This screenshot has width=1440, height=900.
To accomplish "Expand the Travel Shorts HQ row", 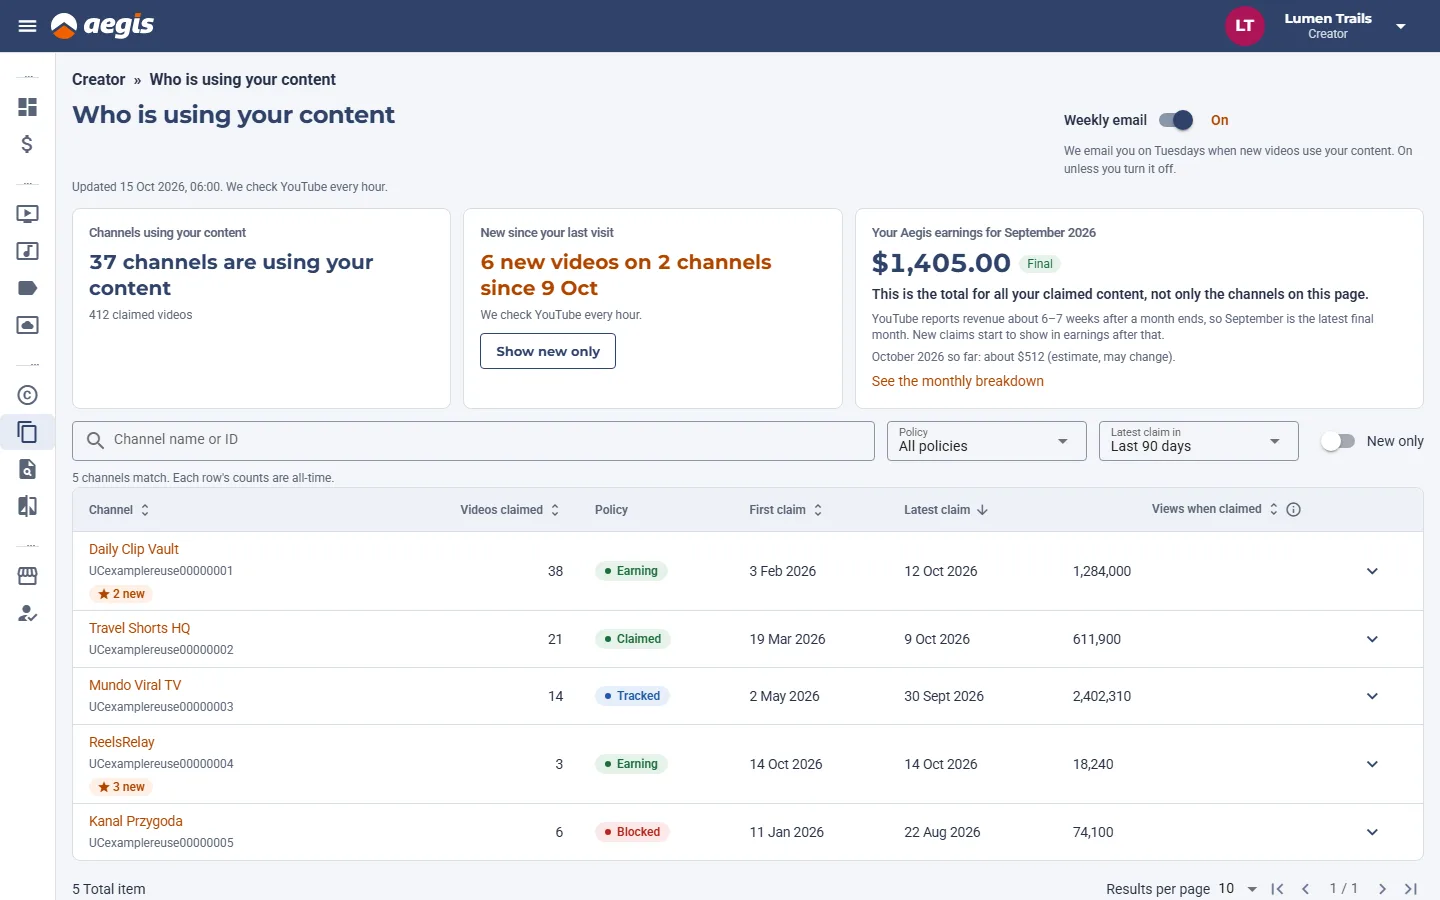I will pos(1372,639).
